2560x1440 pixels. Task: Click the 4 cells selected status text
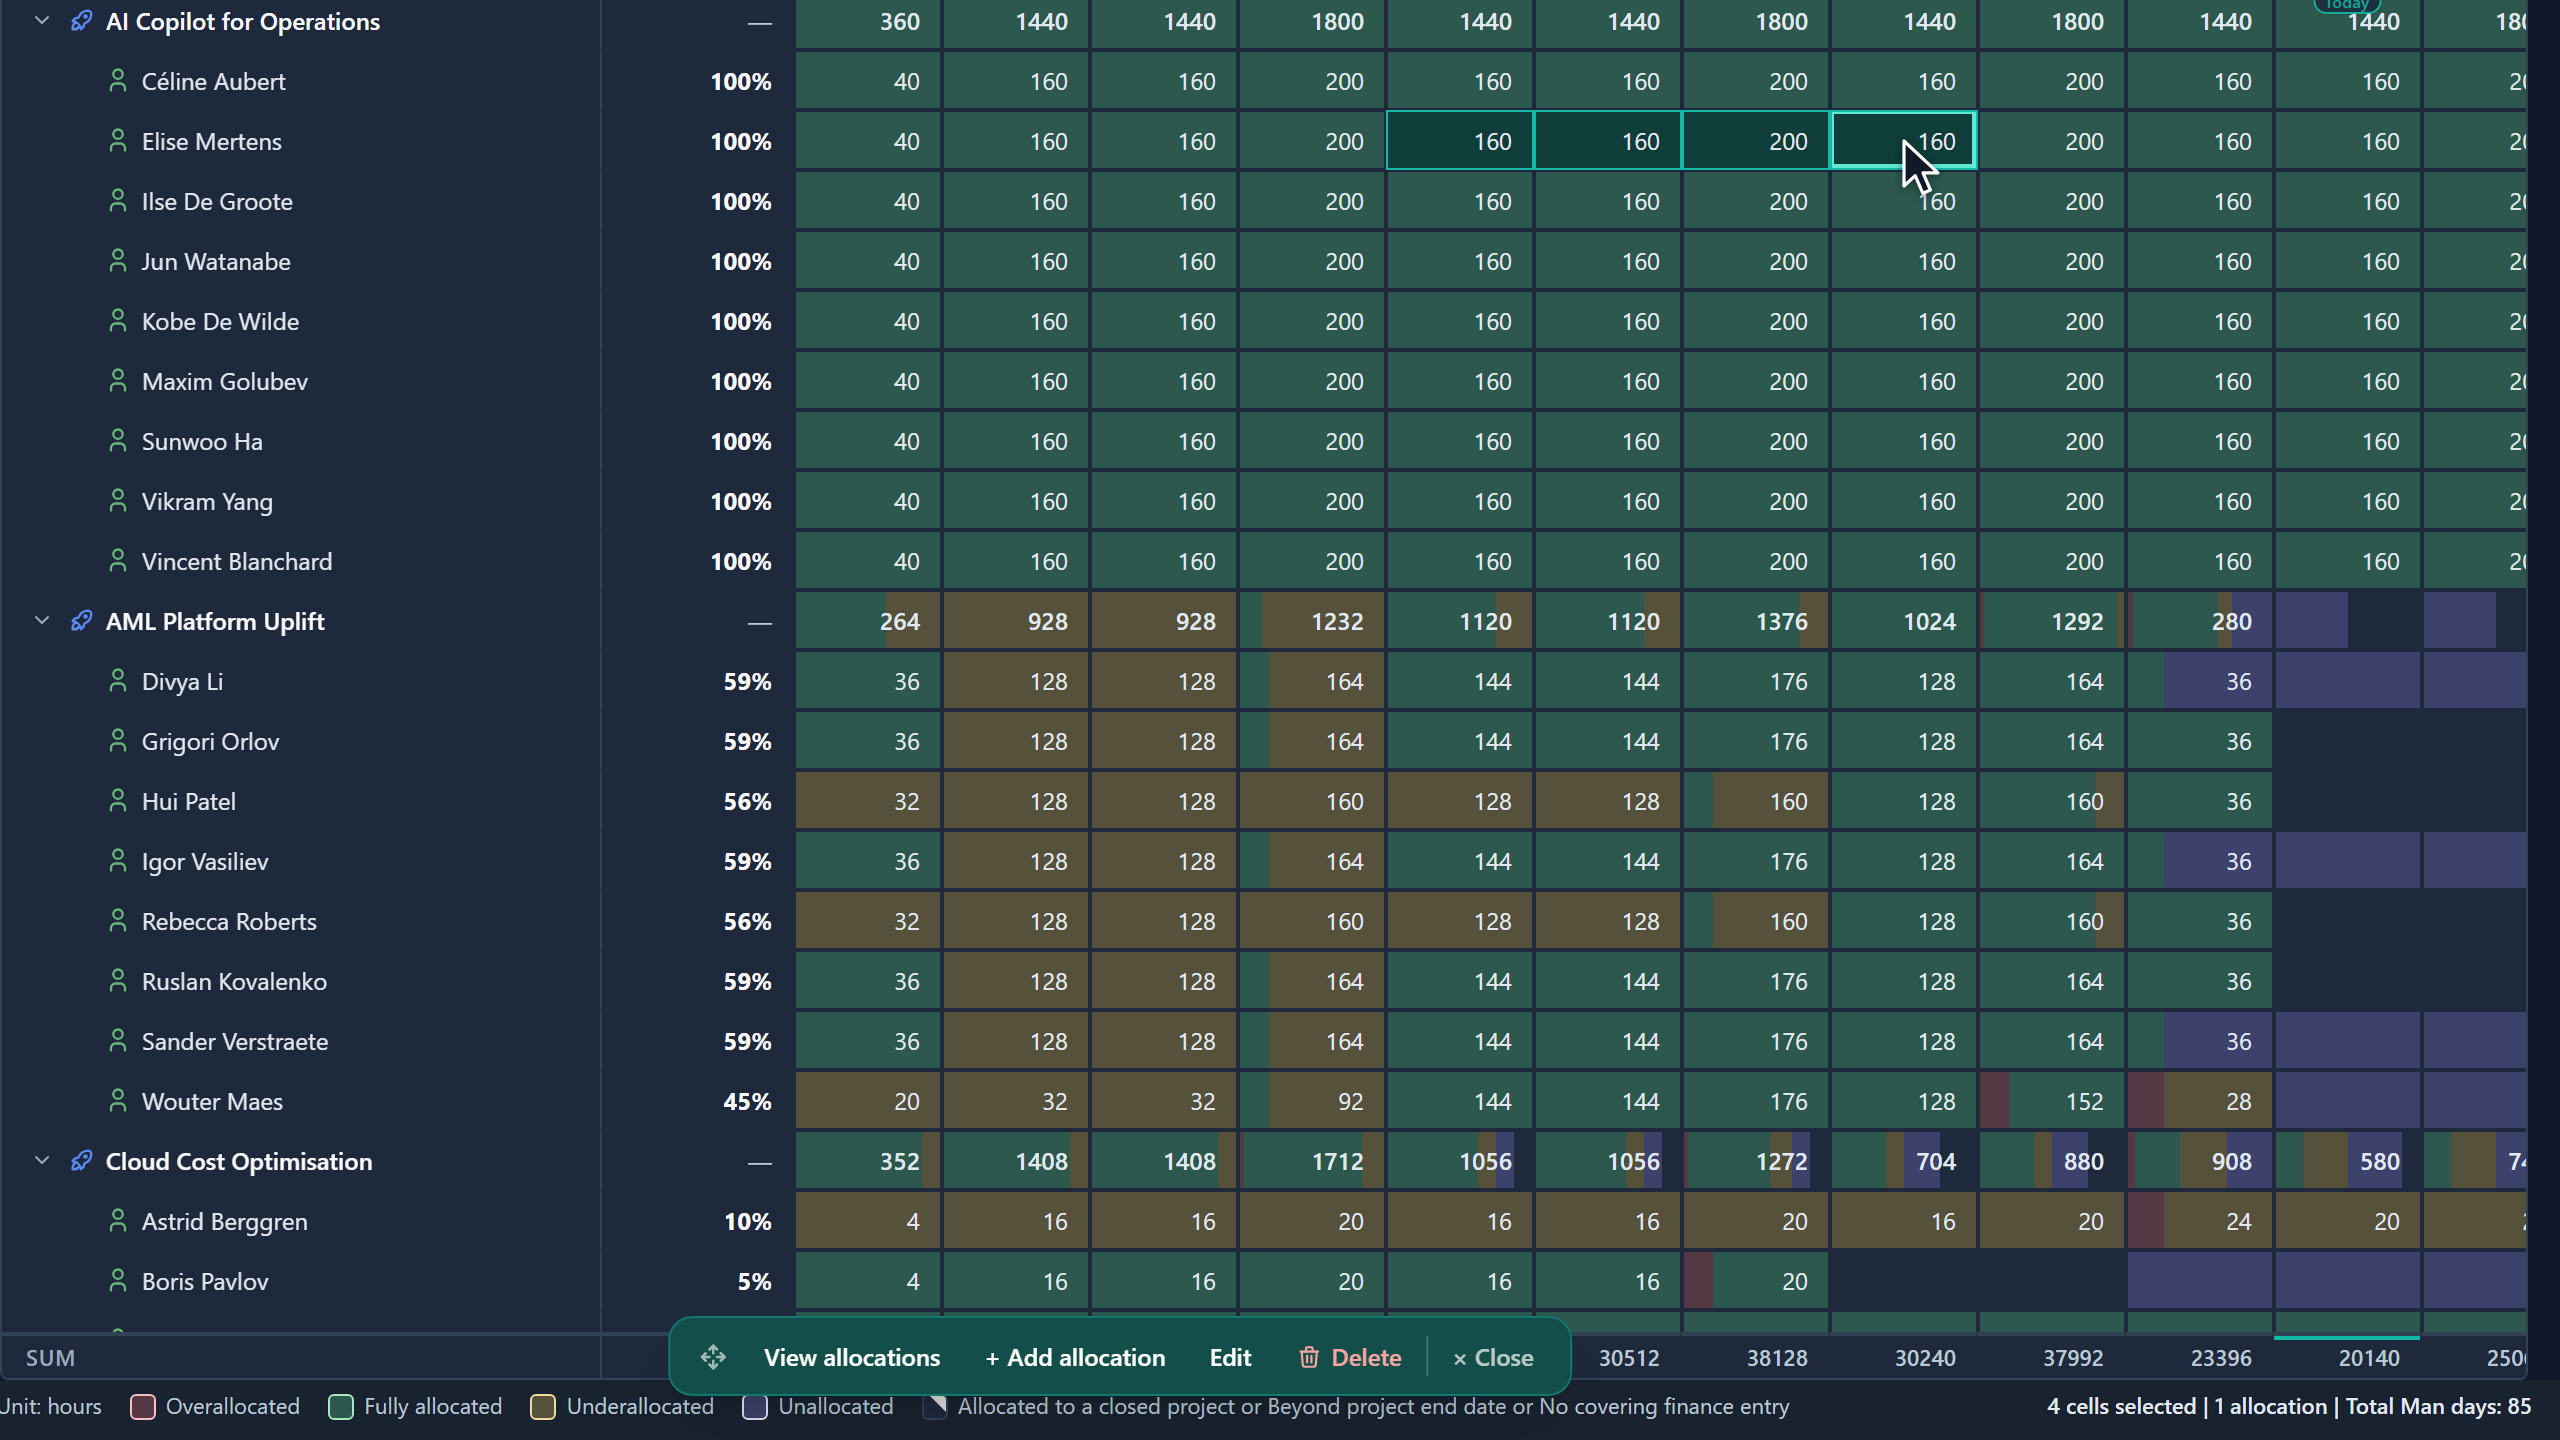point(2121,1406)
